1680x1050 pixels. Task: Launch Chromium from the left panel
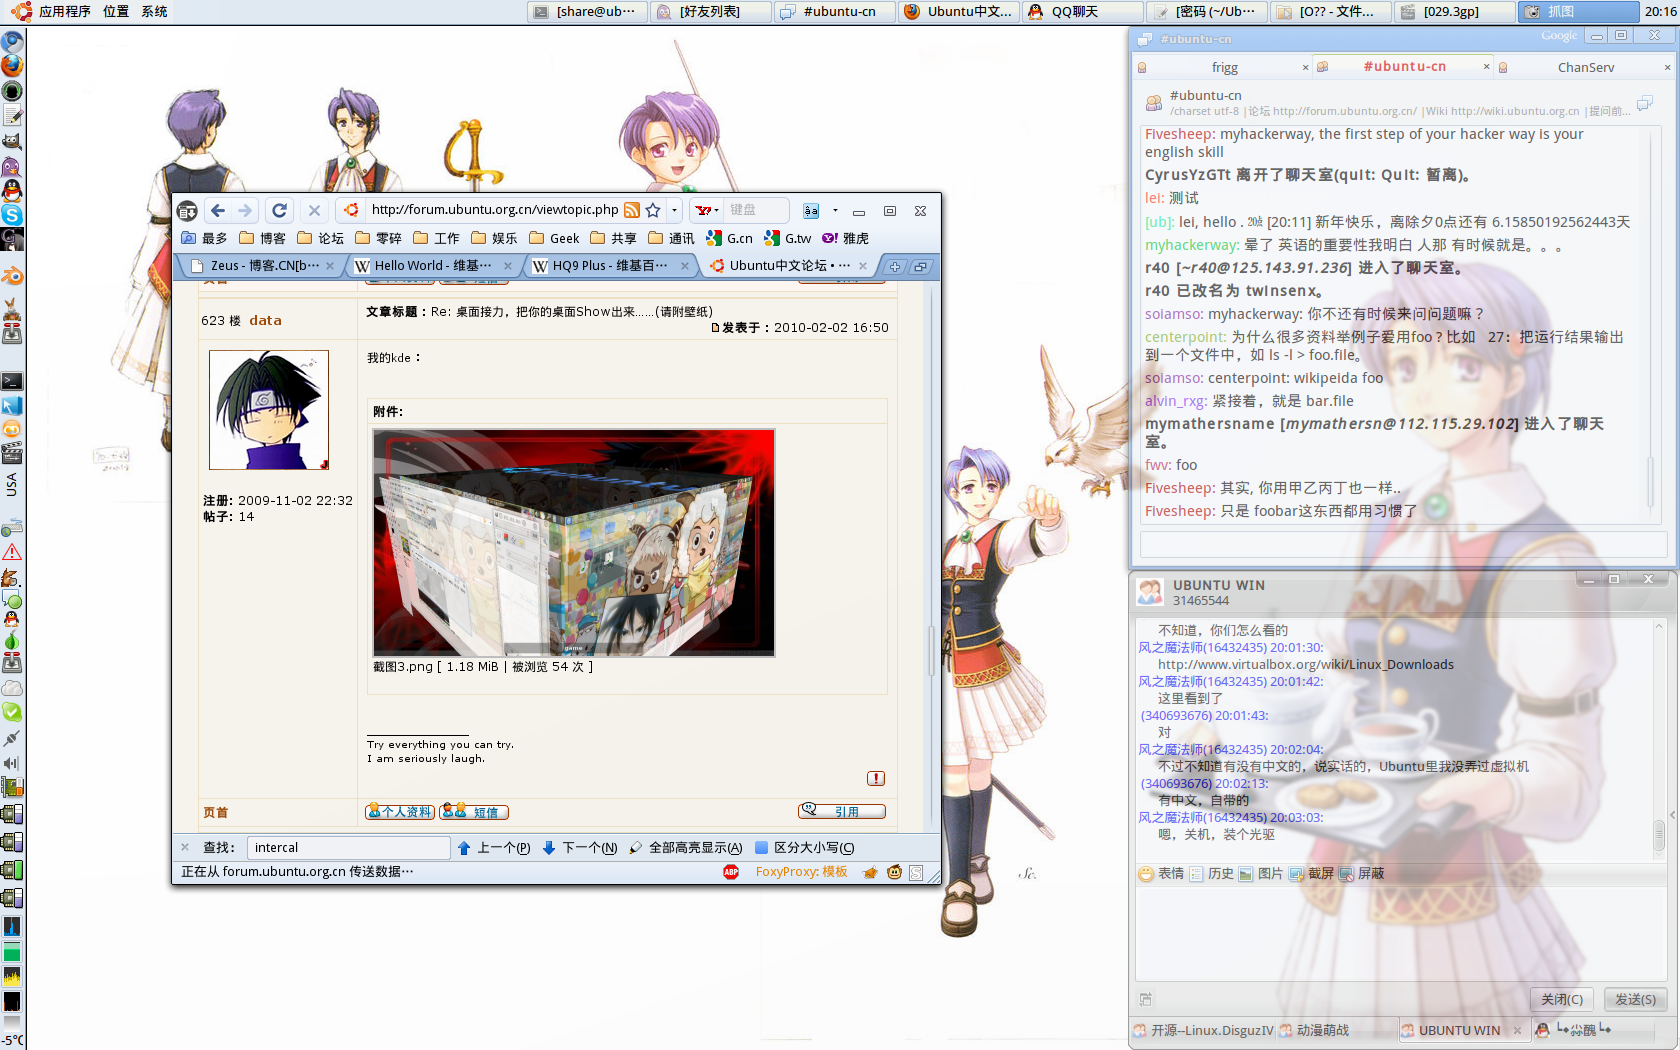point(11,42)
